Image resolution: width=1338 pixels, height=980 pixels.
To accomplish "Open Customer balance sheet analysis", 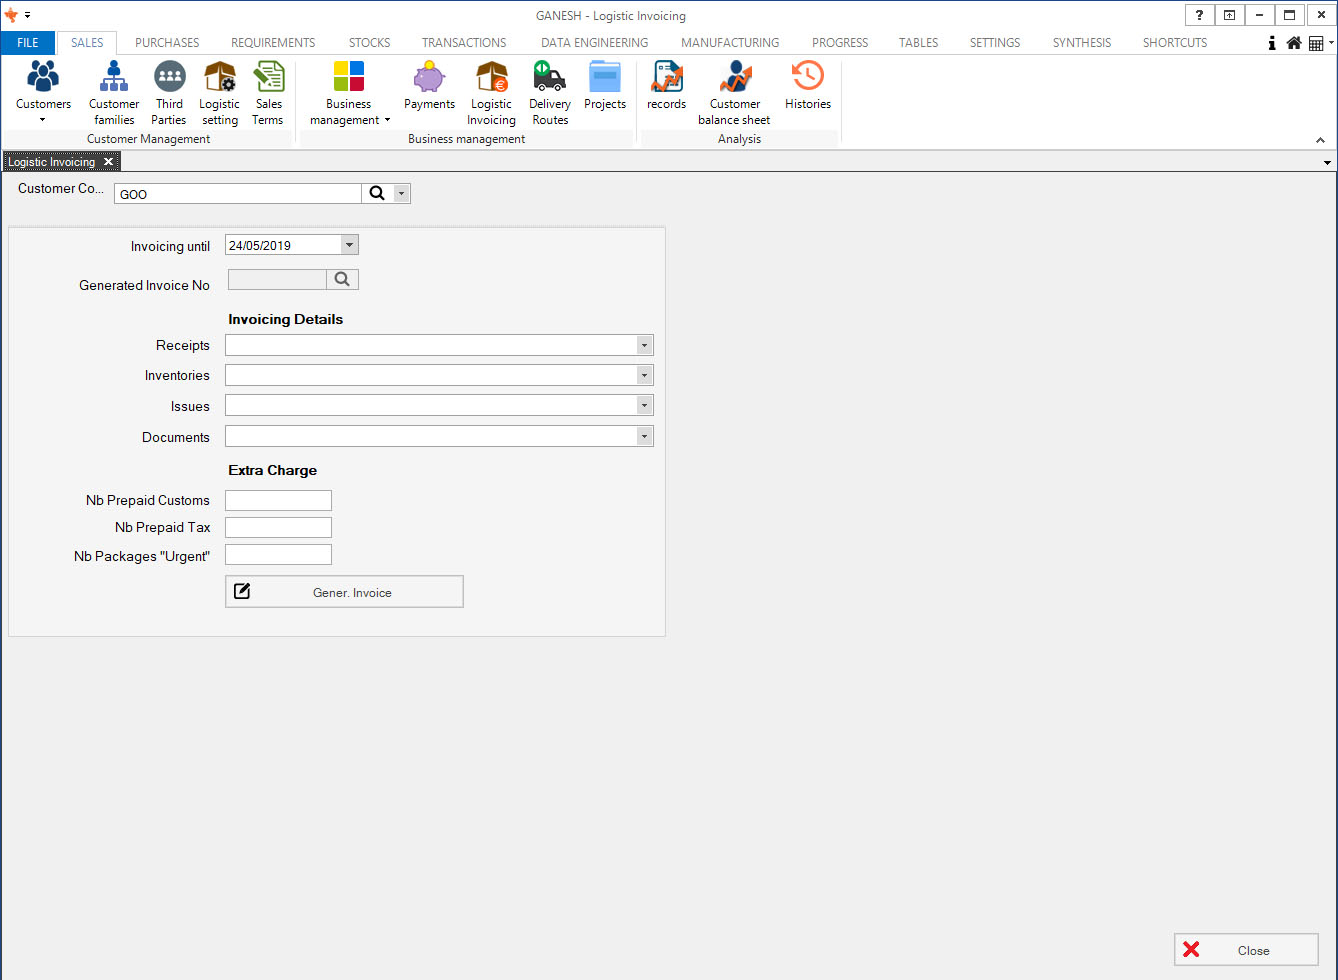I will [735, 78].
